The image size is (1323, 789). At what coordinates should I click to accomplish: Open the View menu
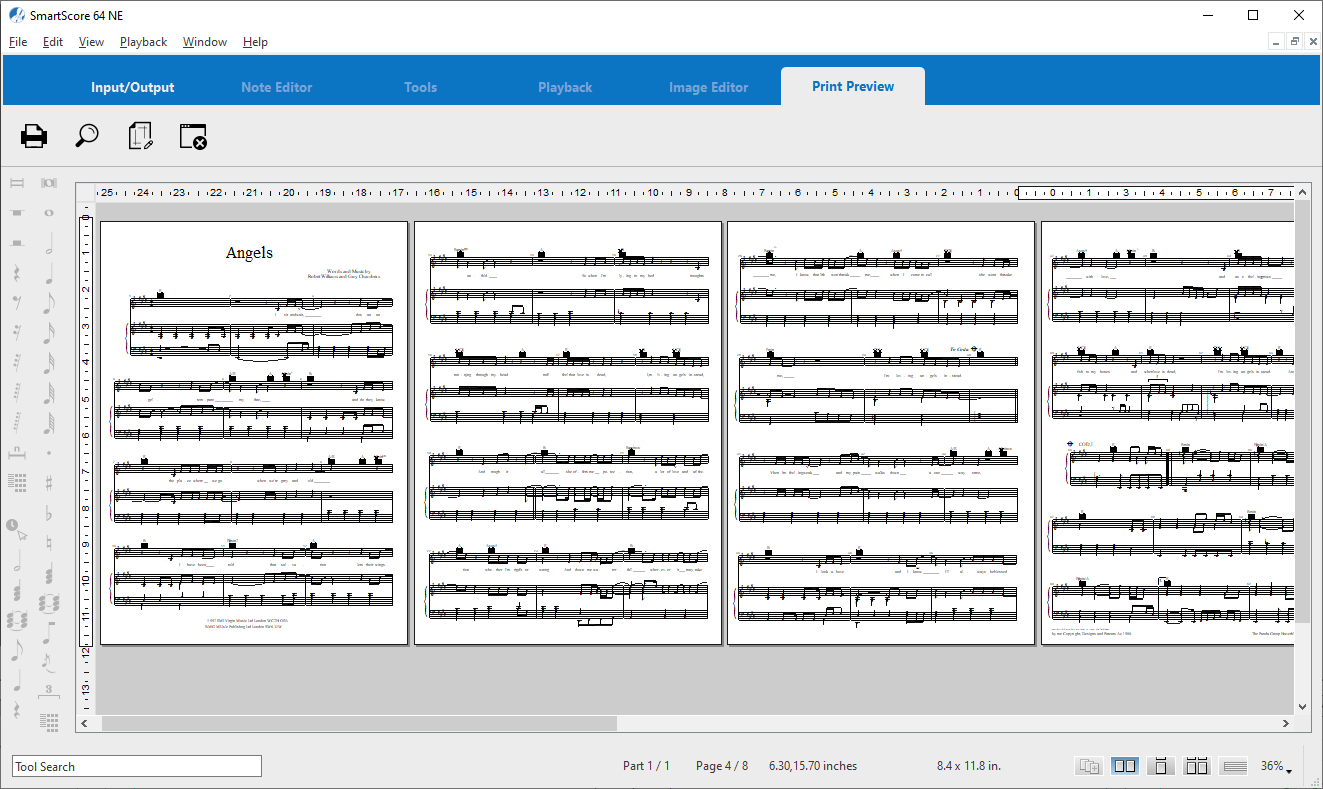pos(91,42)
